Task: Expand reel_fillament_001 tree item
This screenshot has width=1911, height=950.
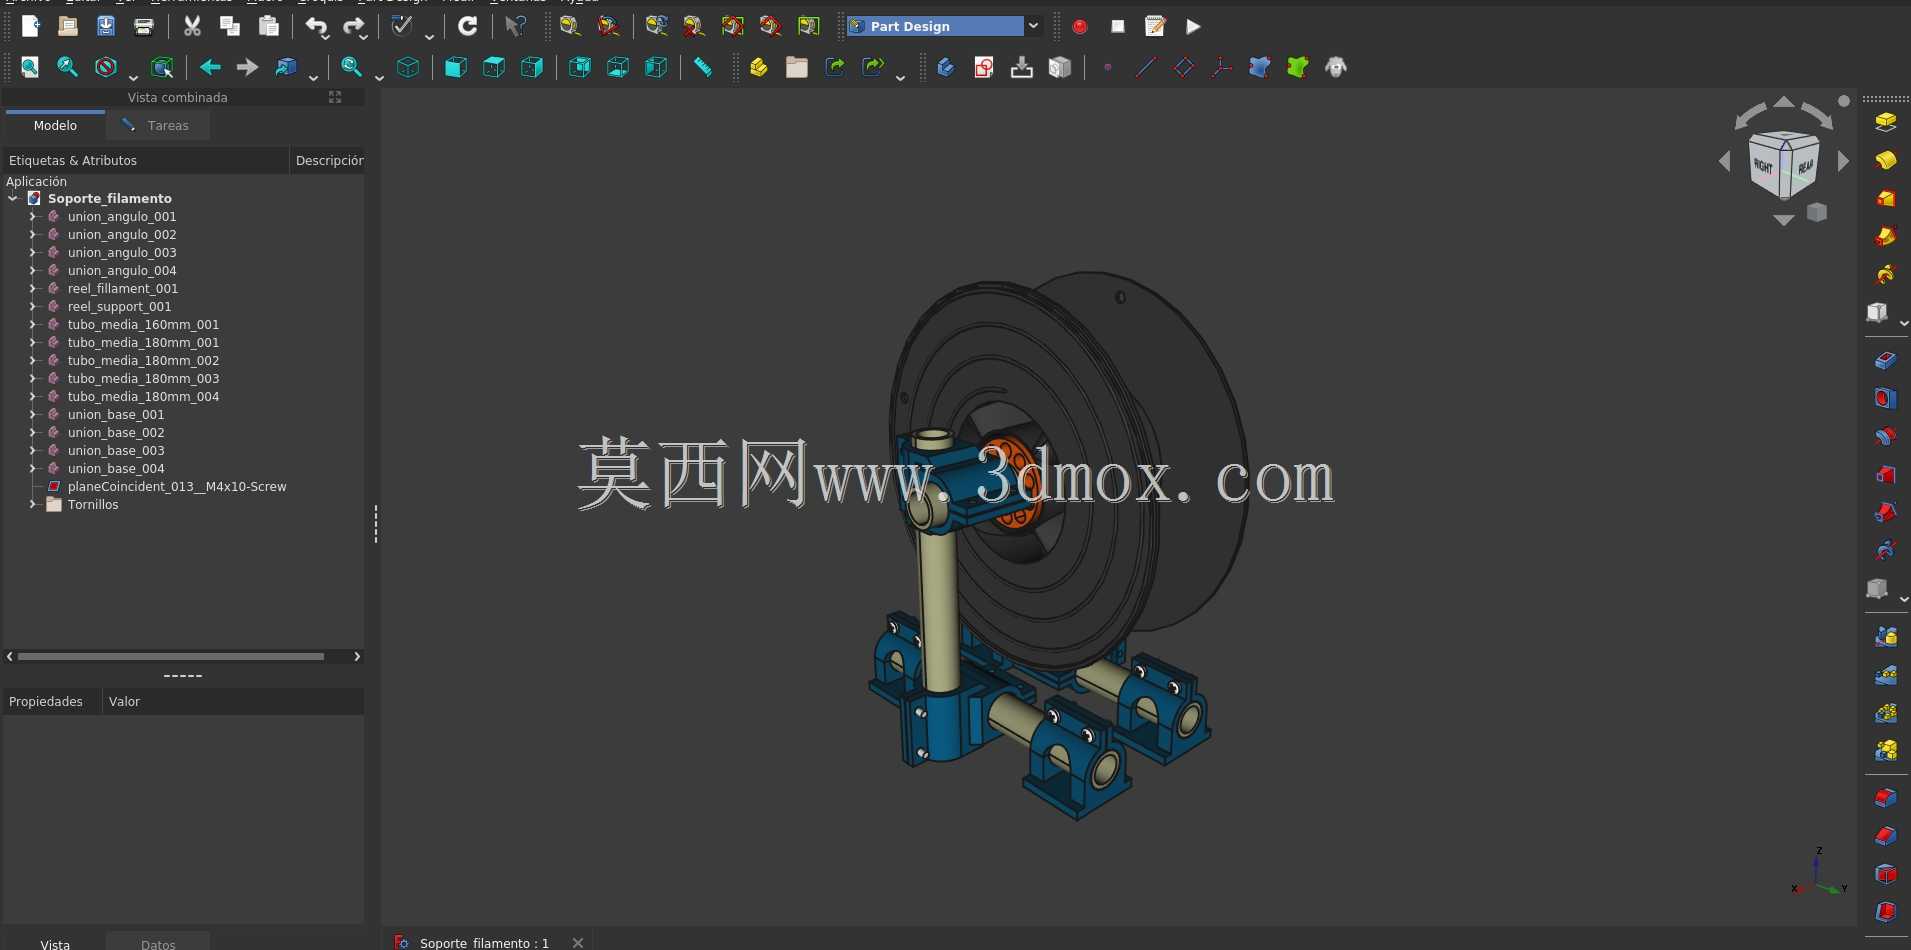Action: tap(33, 288)
